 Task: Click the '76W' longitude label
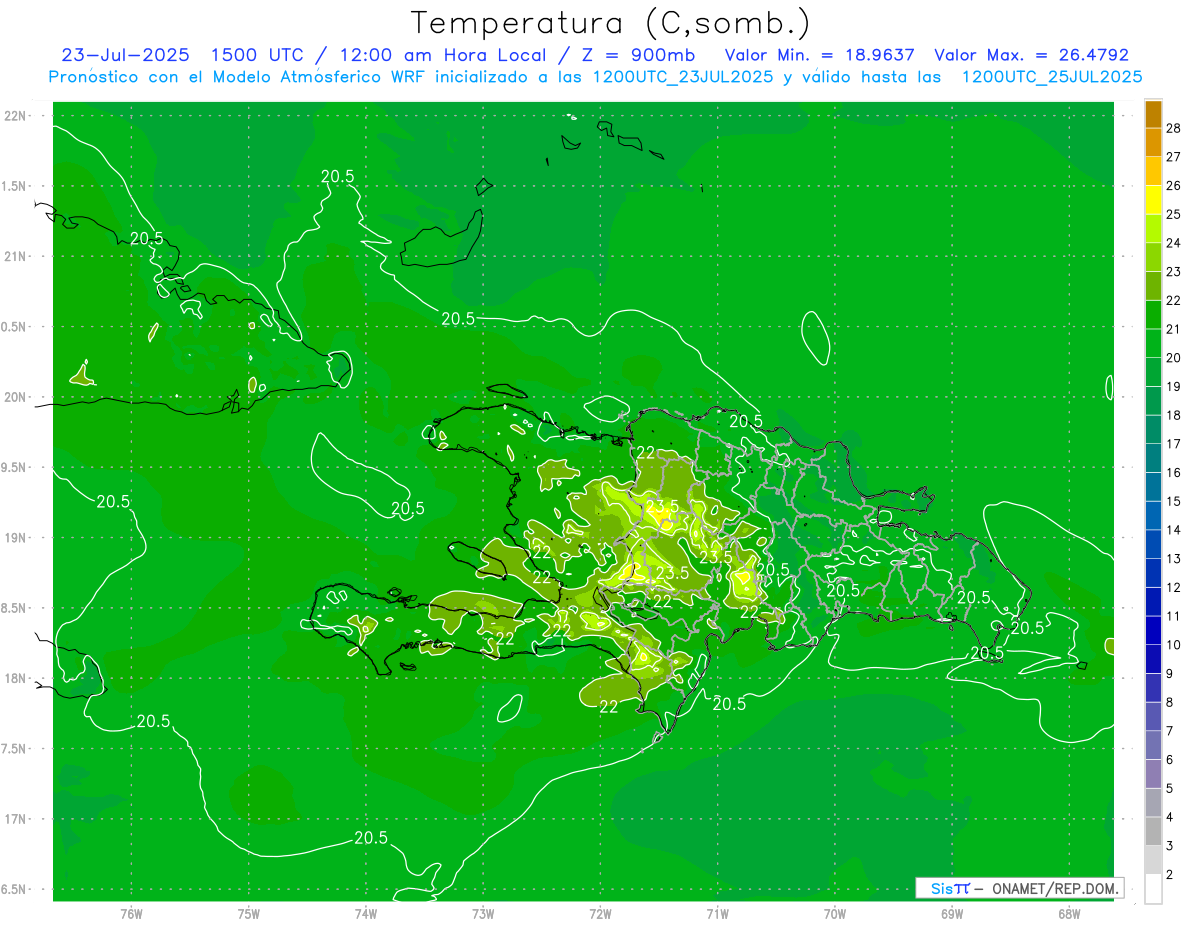131,914
